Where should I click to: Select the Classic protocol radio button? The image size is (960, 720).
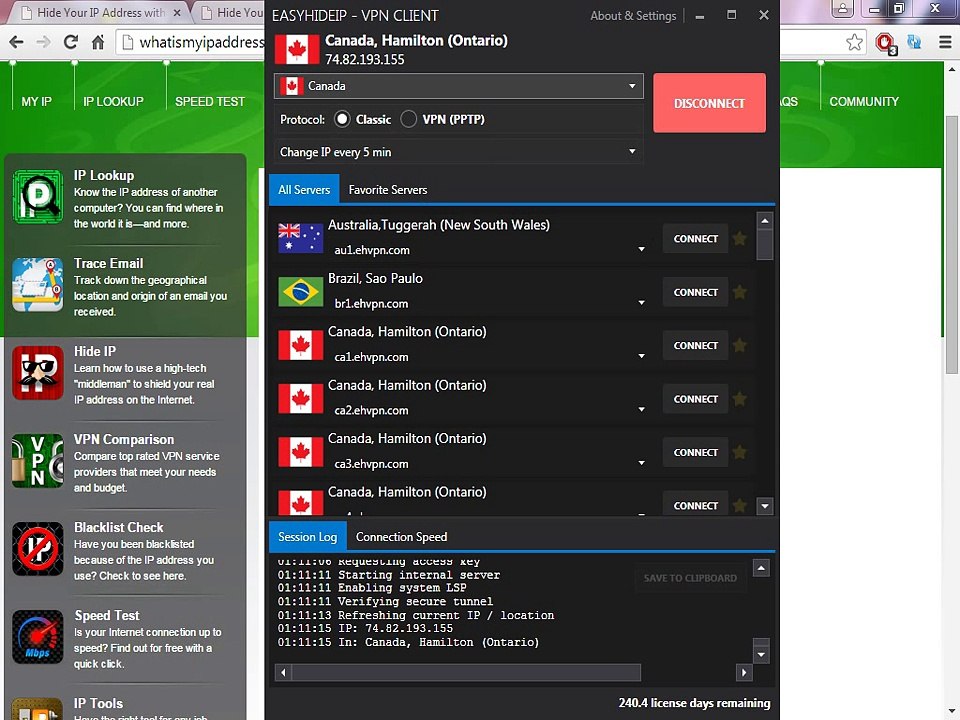342,119
